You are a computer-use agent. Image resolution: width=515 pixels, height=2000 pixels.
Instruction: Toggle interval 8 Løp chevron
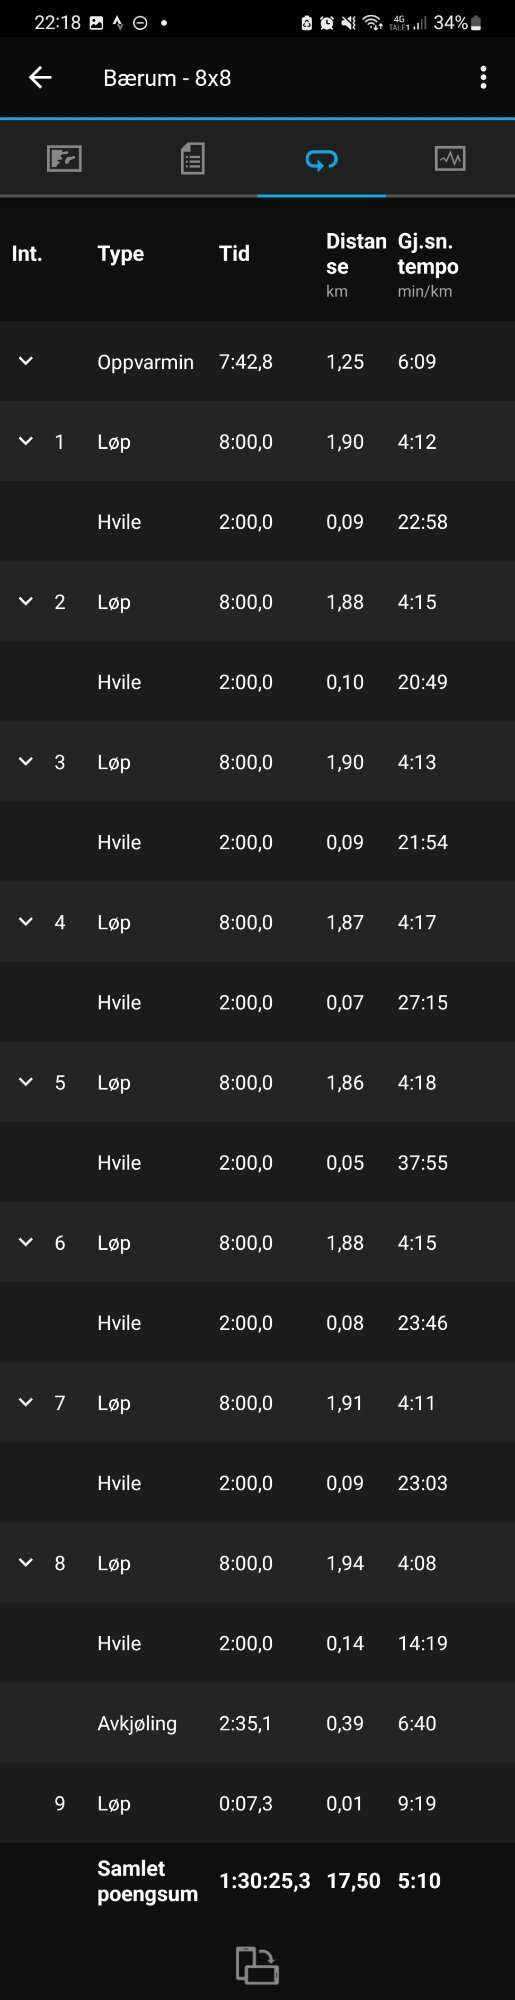point(26,1562)
